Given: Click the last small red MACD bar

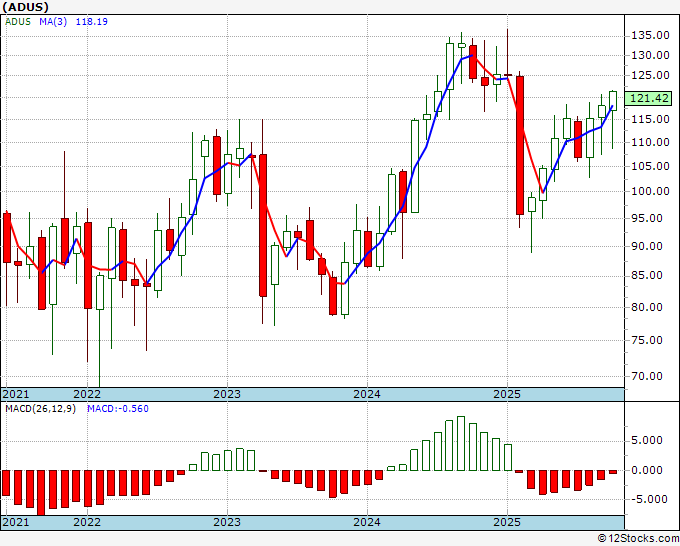Looking at the screenshot, I should tap(613, 472).
